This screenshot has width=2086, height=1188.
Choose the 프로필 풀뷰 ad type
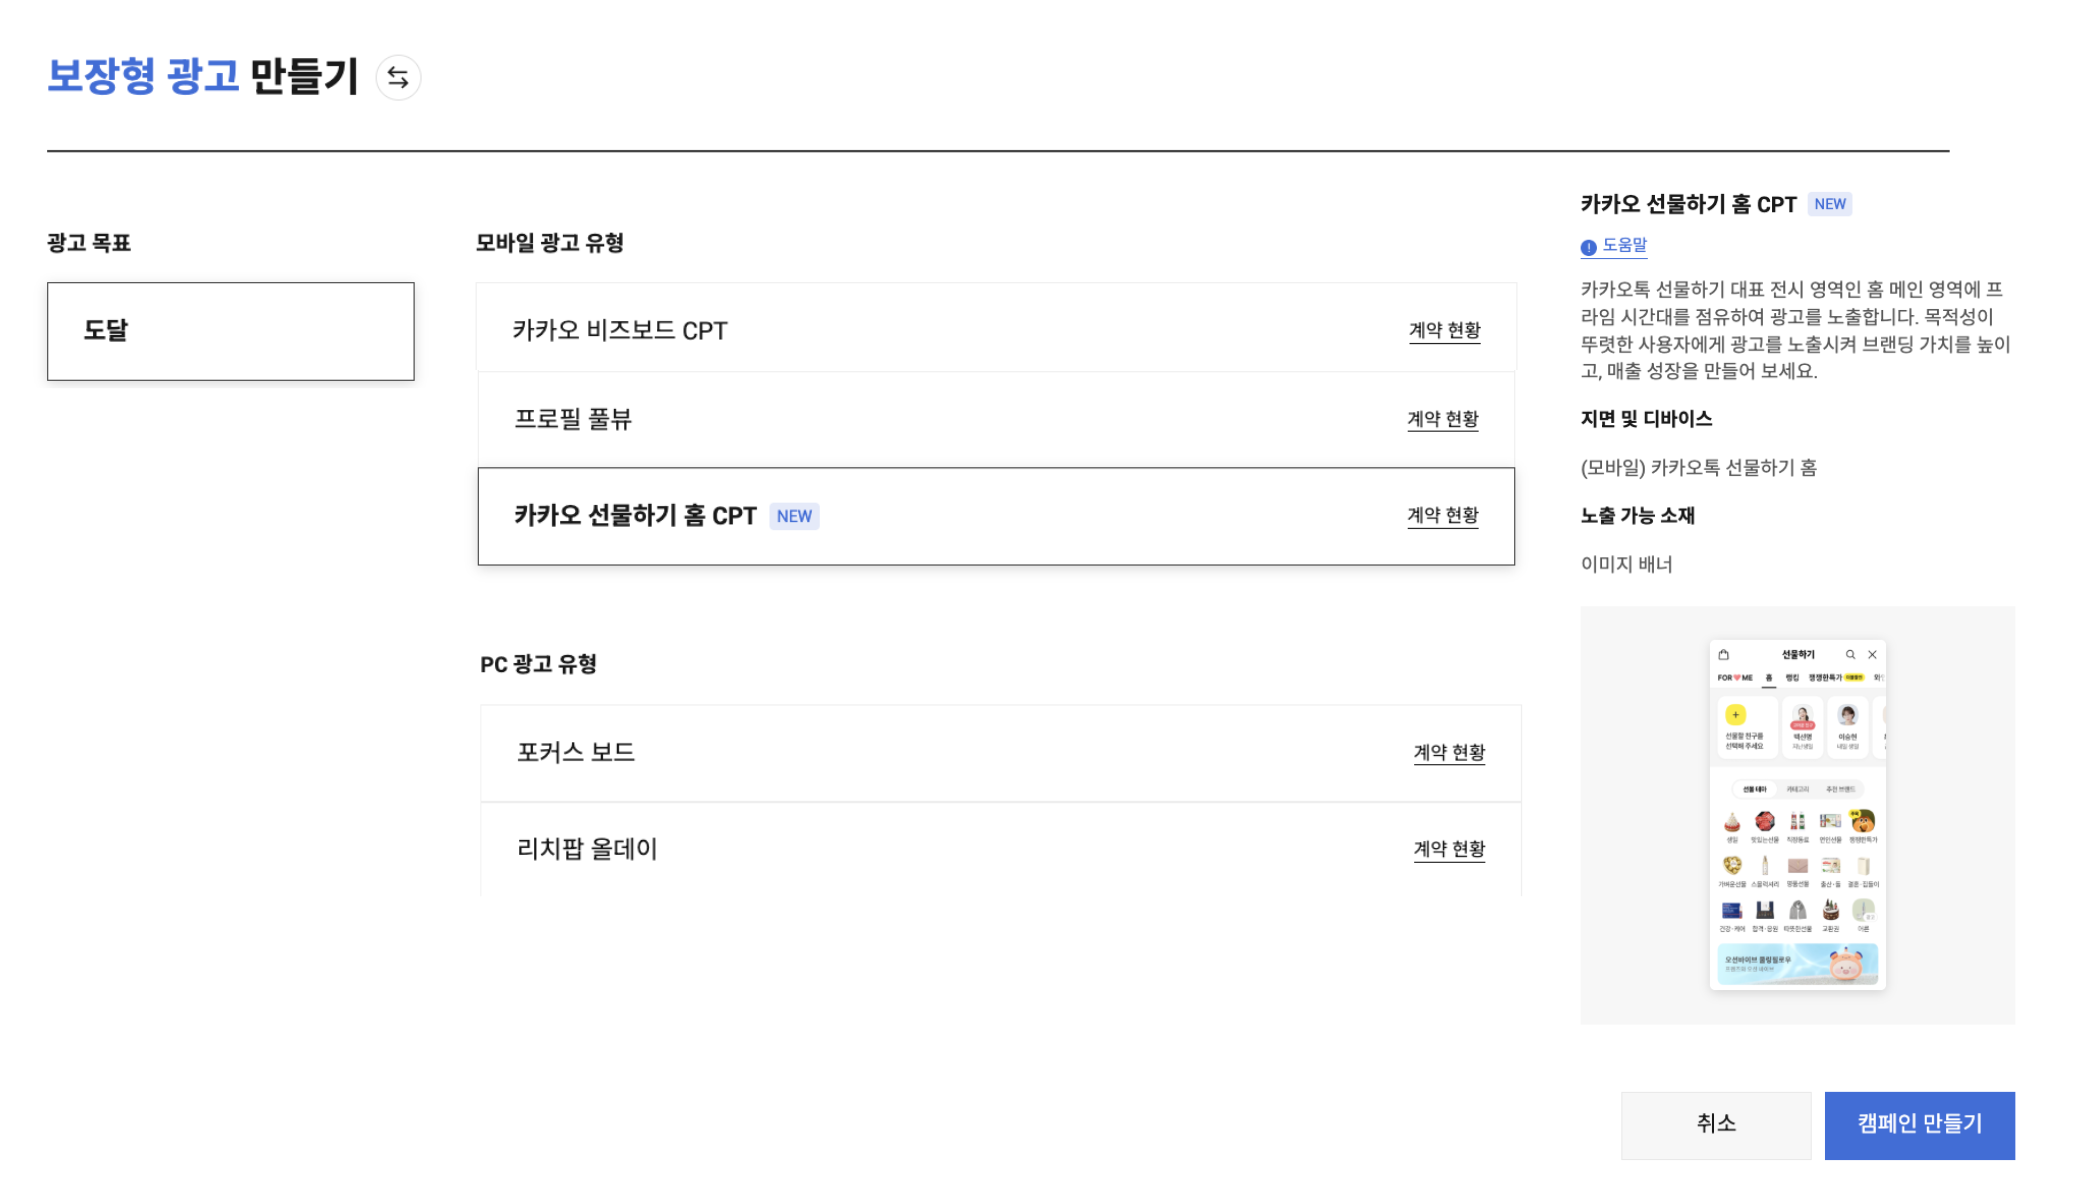900,419
